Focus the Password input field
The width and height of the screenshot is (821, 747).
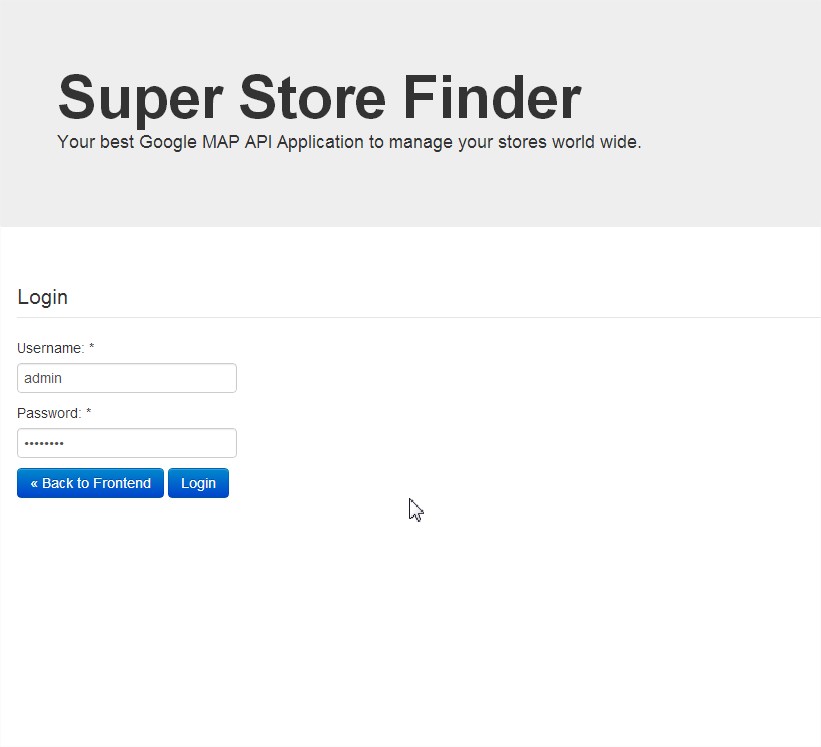[x=126, y=443]
